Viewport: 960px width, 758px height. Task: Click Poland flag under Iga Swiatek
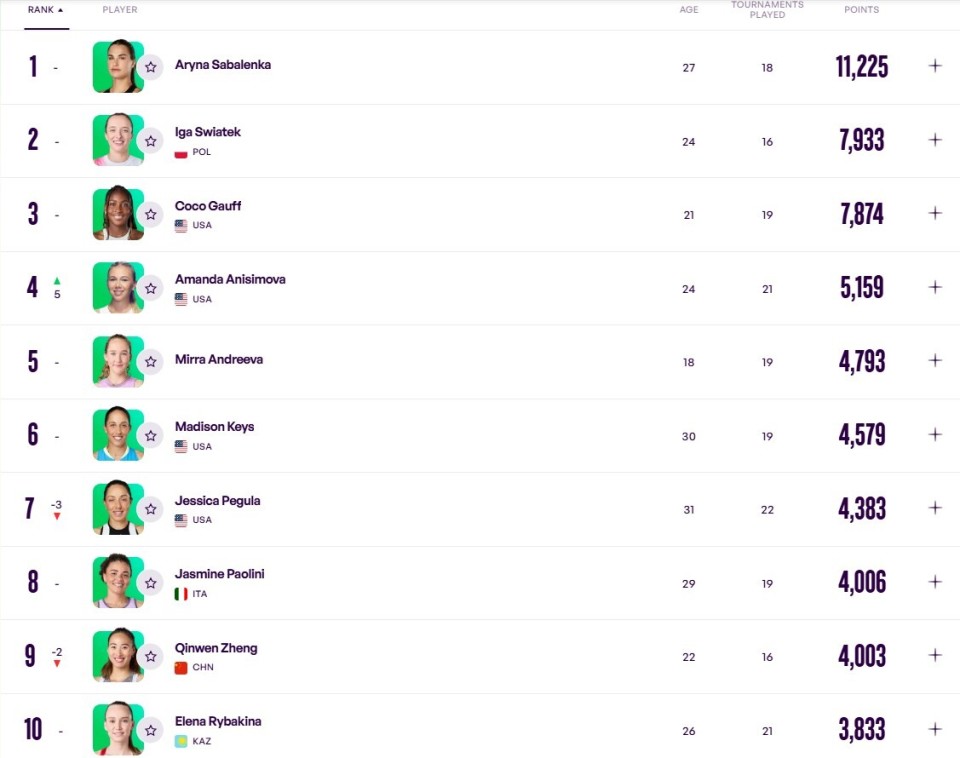click(x=181, y=153)
